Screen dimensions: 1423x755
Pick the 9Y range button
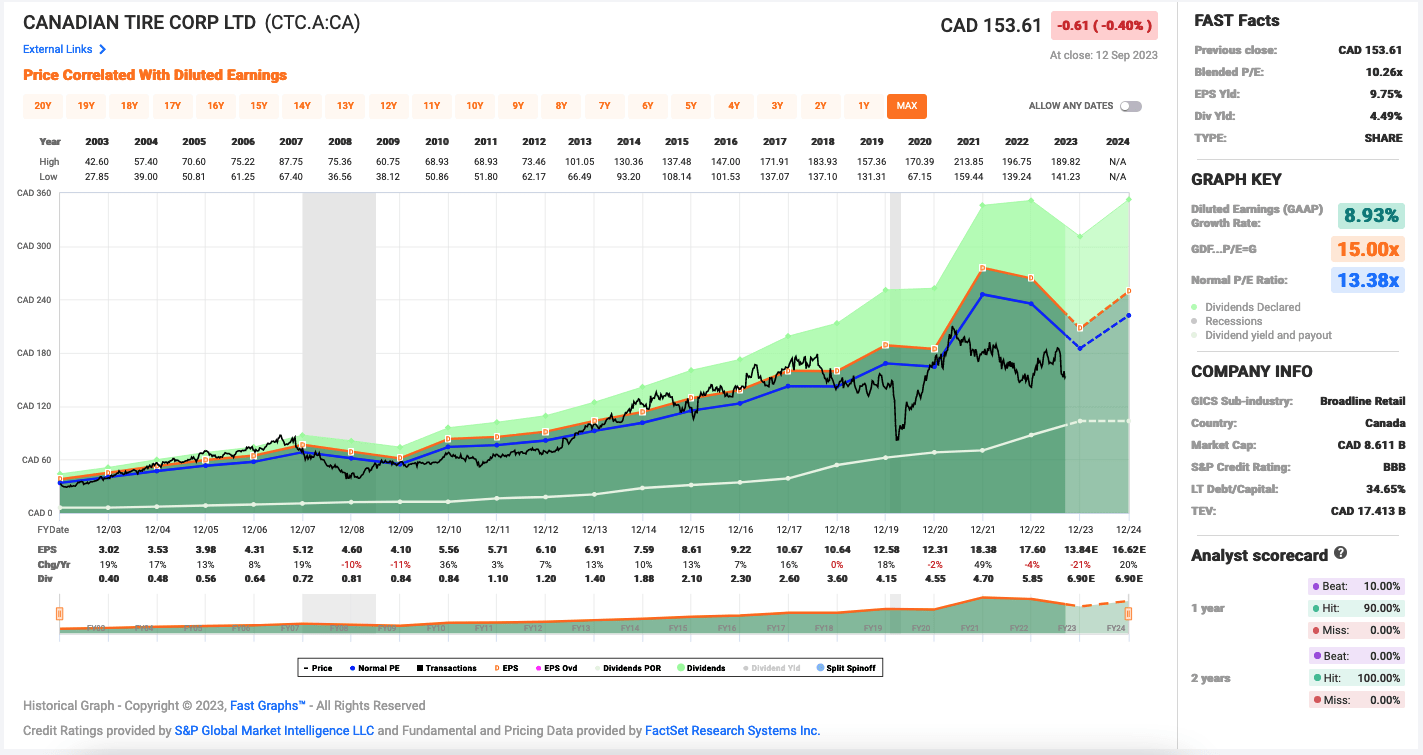518,106
